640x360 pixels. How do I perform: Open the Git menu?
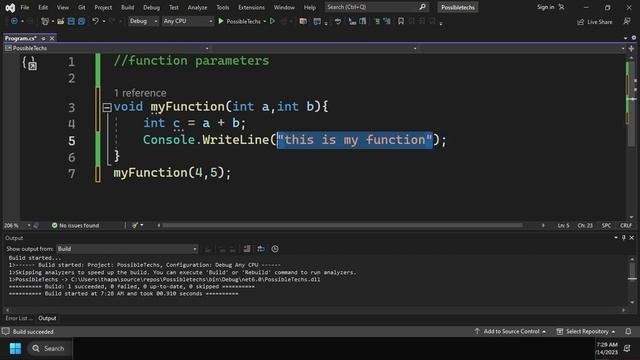tap(82, 7)
